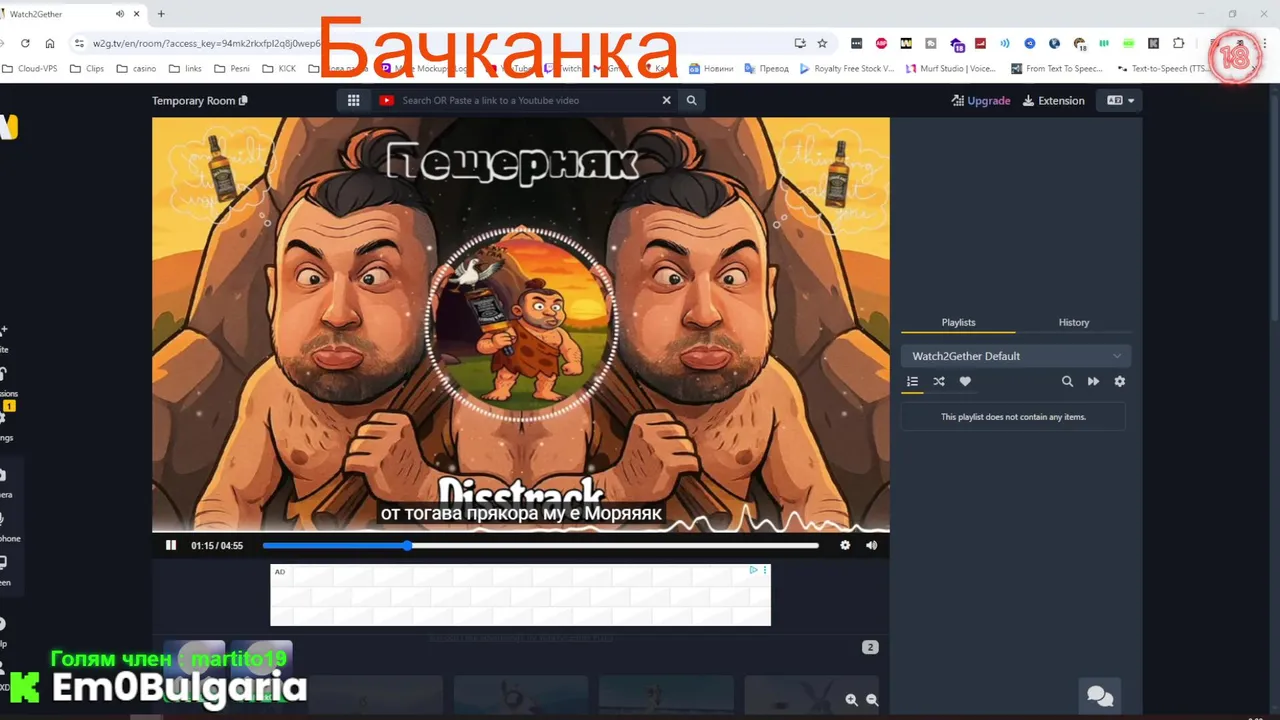Mute the Watch2Gether browser tab audio
Viewport: 1280px width, 720px height.
[x=120, y=14]
